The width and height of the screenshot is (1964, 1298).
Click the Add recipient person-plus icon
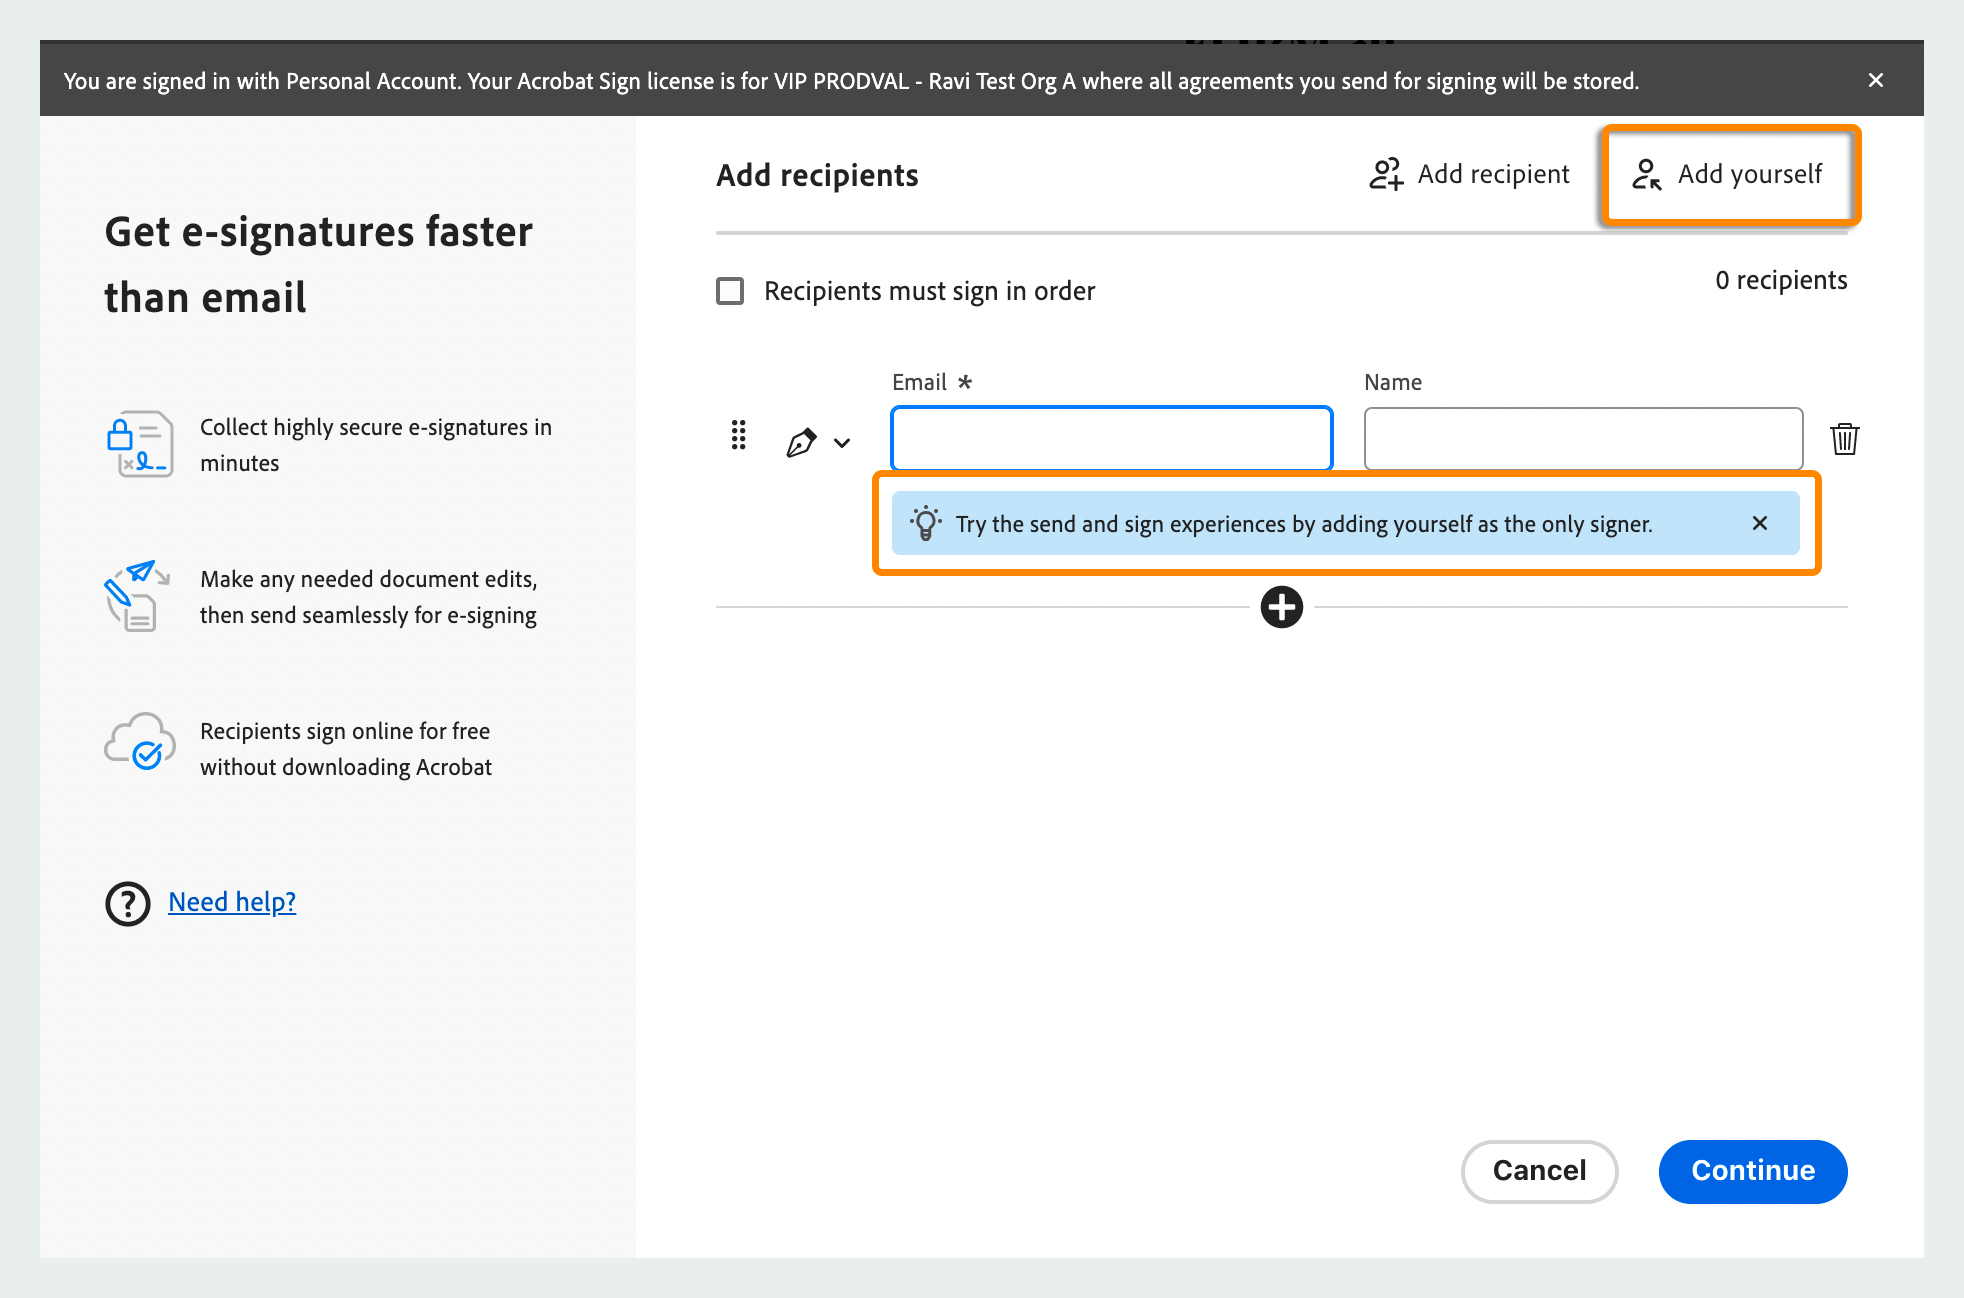click(x=1386, y=174)
